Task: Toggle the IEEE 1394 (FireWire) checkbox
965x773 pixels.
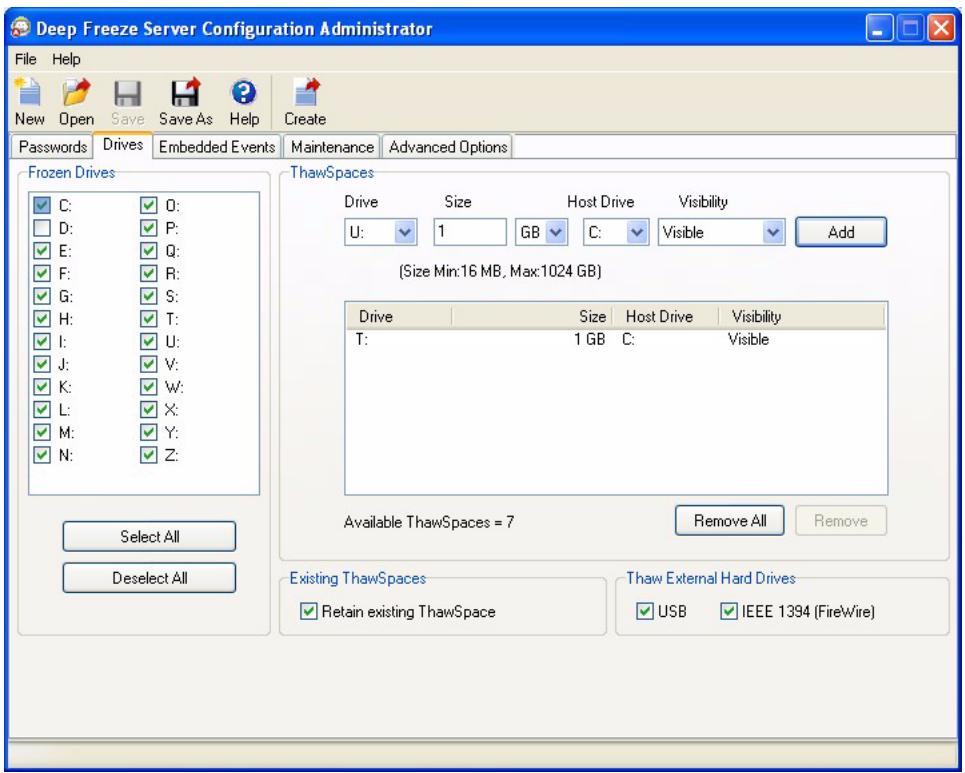Action: (x=729, y=611)
